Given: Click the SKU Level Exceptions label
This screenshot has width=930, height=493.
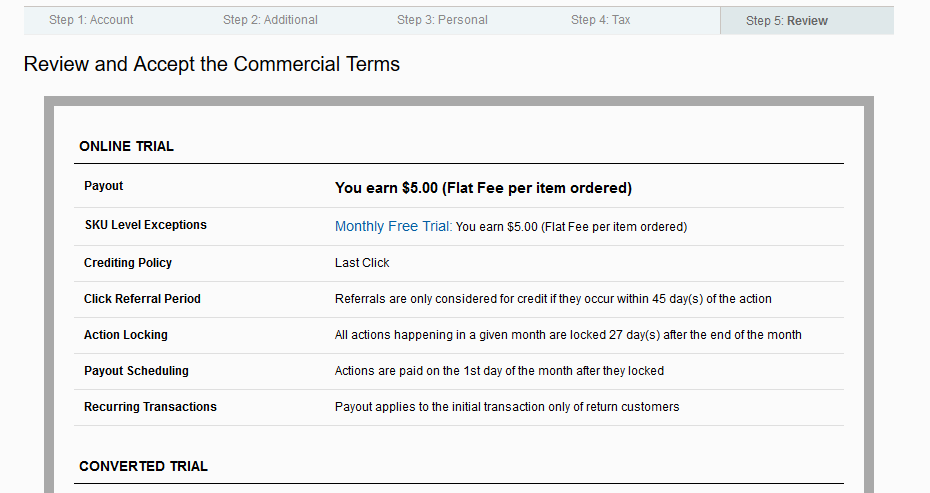Looking at the screenshot, I should tap(145, 225).
